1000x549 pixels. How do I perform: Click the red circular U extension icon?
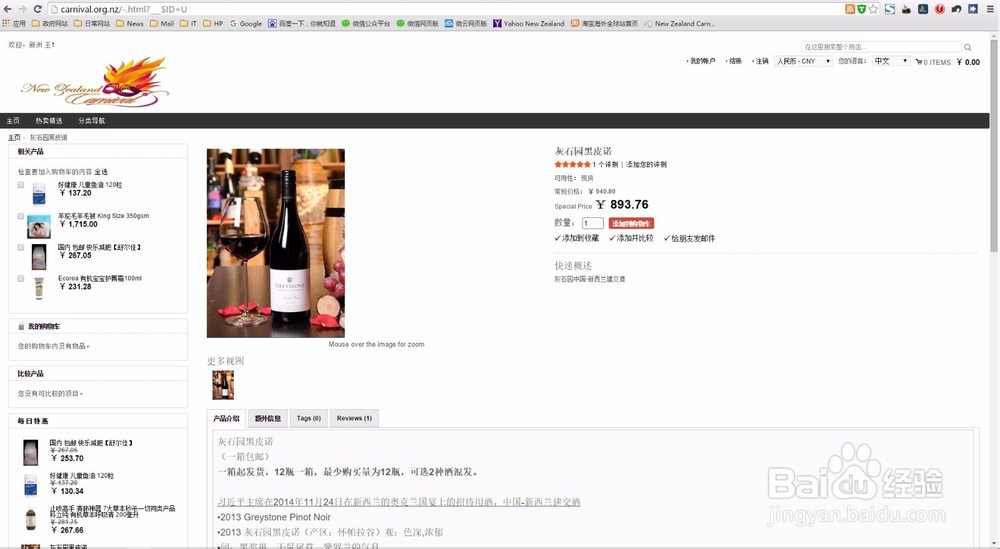[x=939, y=9]
